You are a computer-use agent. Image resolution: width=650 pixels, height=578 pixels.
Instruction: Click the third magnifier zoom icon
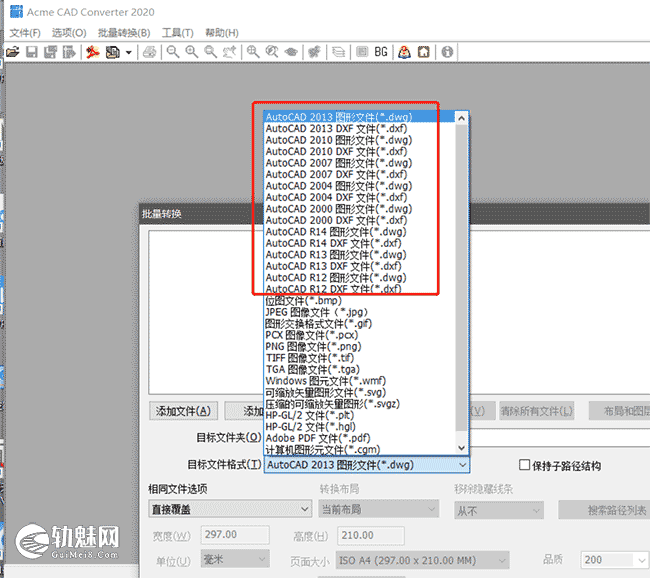[211, 52]
